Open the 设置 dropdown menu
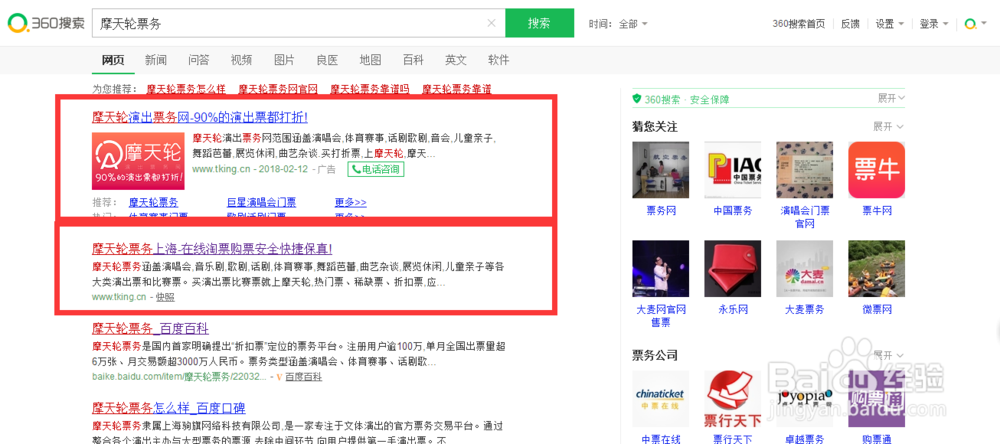Screen dimensions: 1000x444 pos(889,24)
